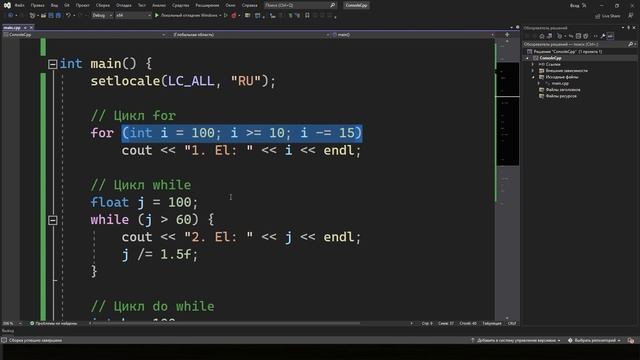Open the Проект menu

pos(82,5)
